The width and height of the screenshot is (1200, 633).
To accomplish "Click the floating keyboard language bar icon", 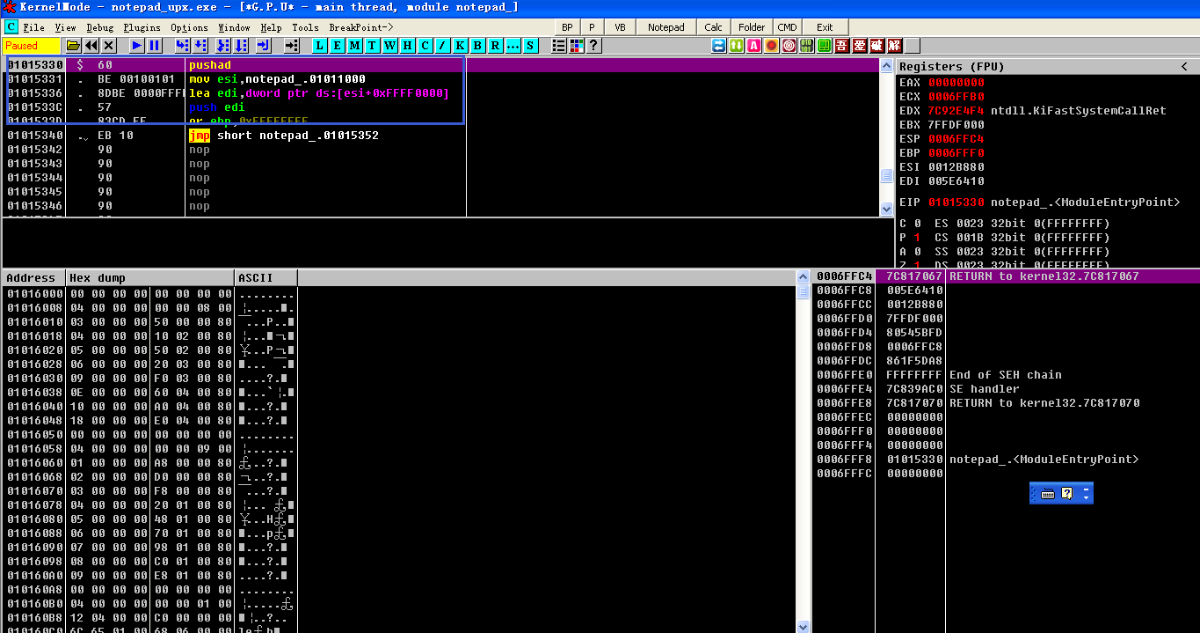I will (1048, 493).
